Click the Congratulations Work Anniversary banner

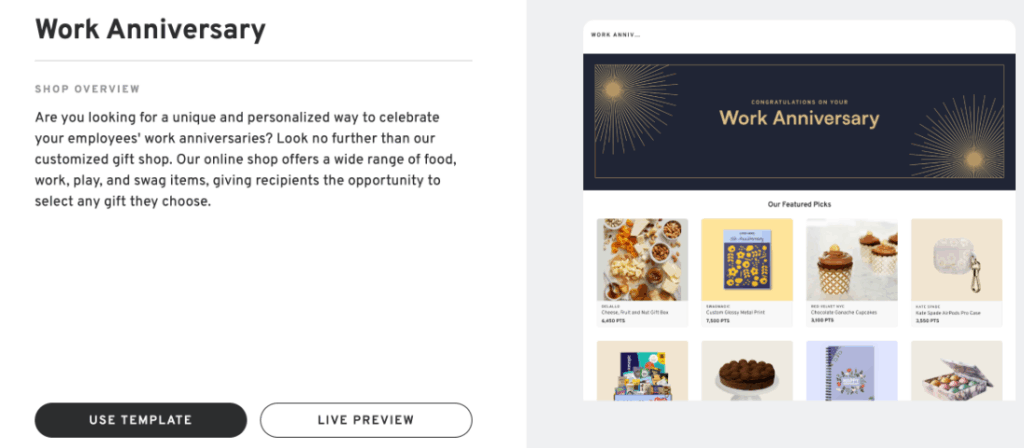[798, 120]
